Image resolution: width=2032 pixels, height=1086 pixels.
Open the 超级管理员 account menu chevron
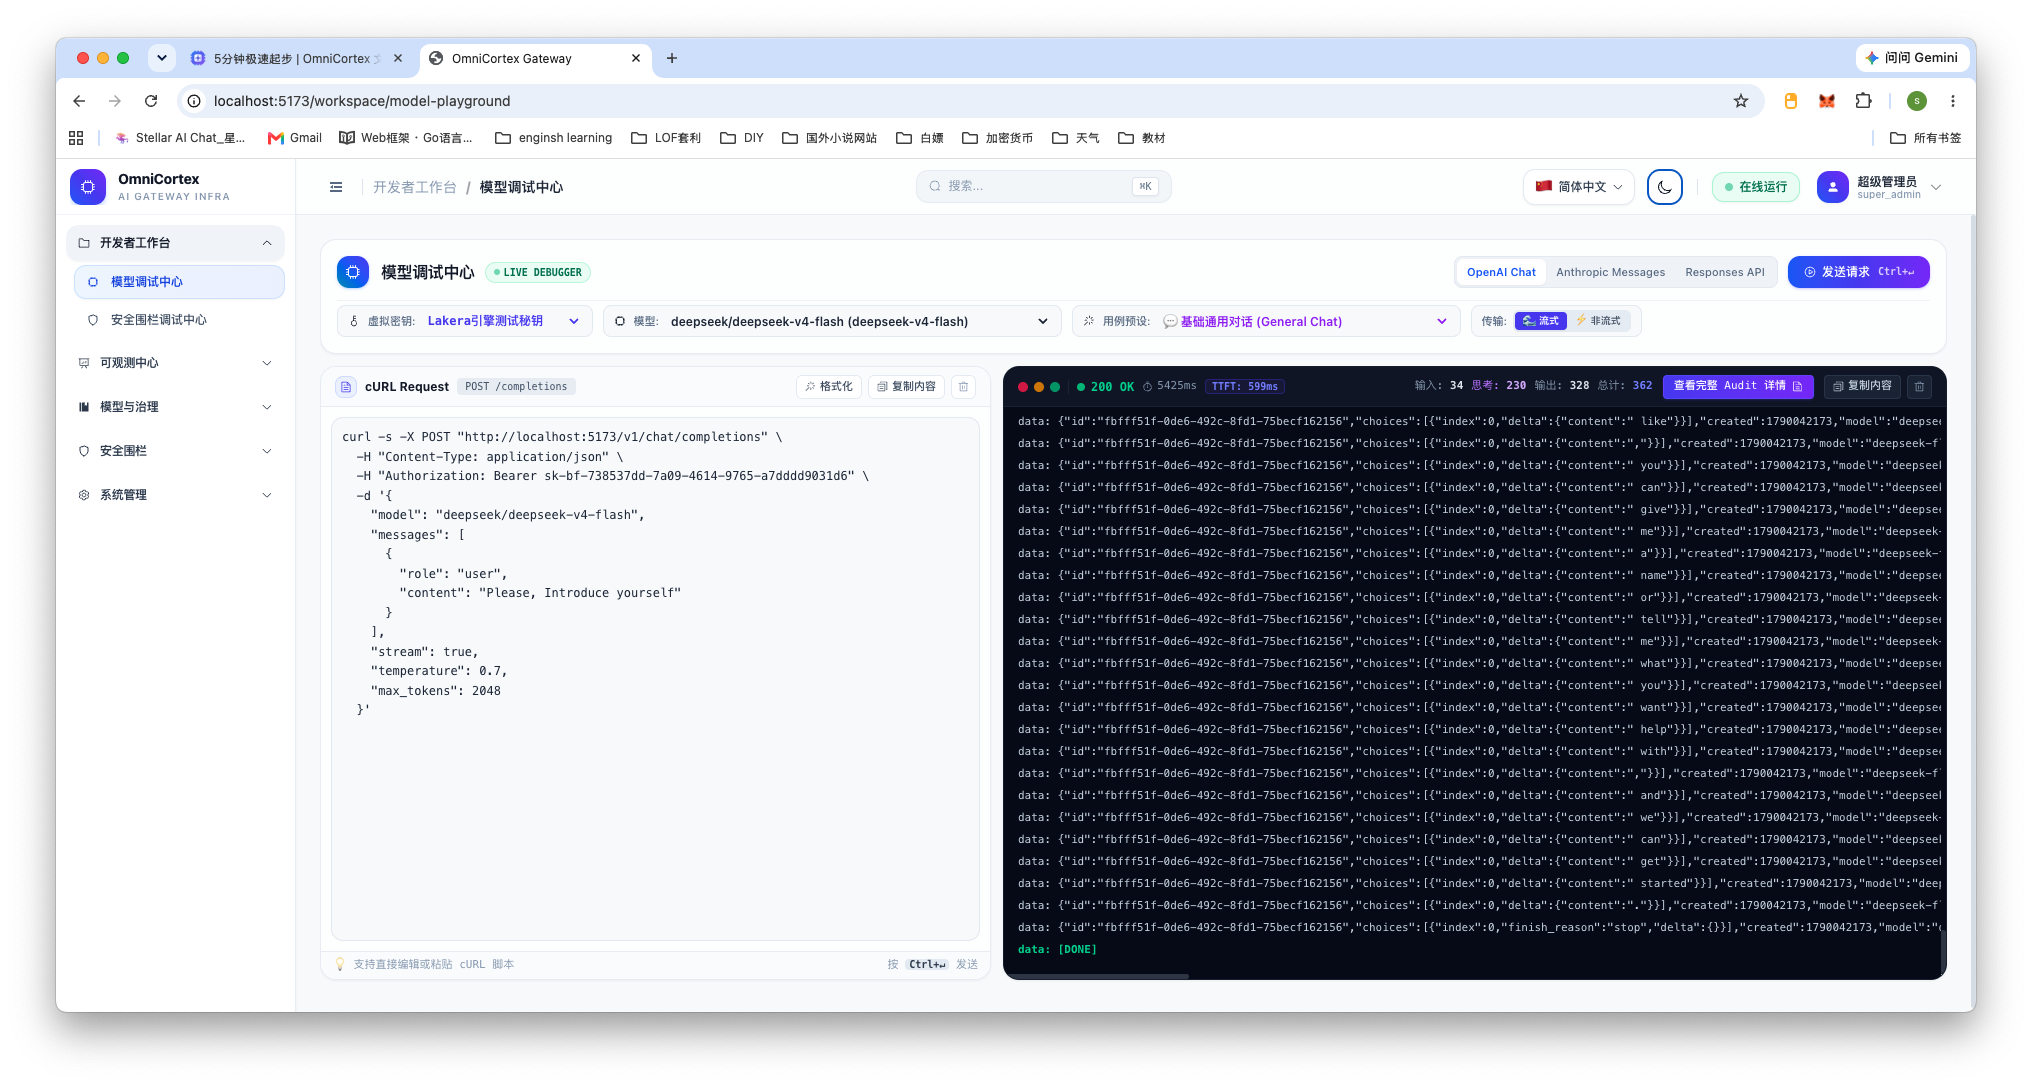pos(1936,187)
